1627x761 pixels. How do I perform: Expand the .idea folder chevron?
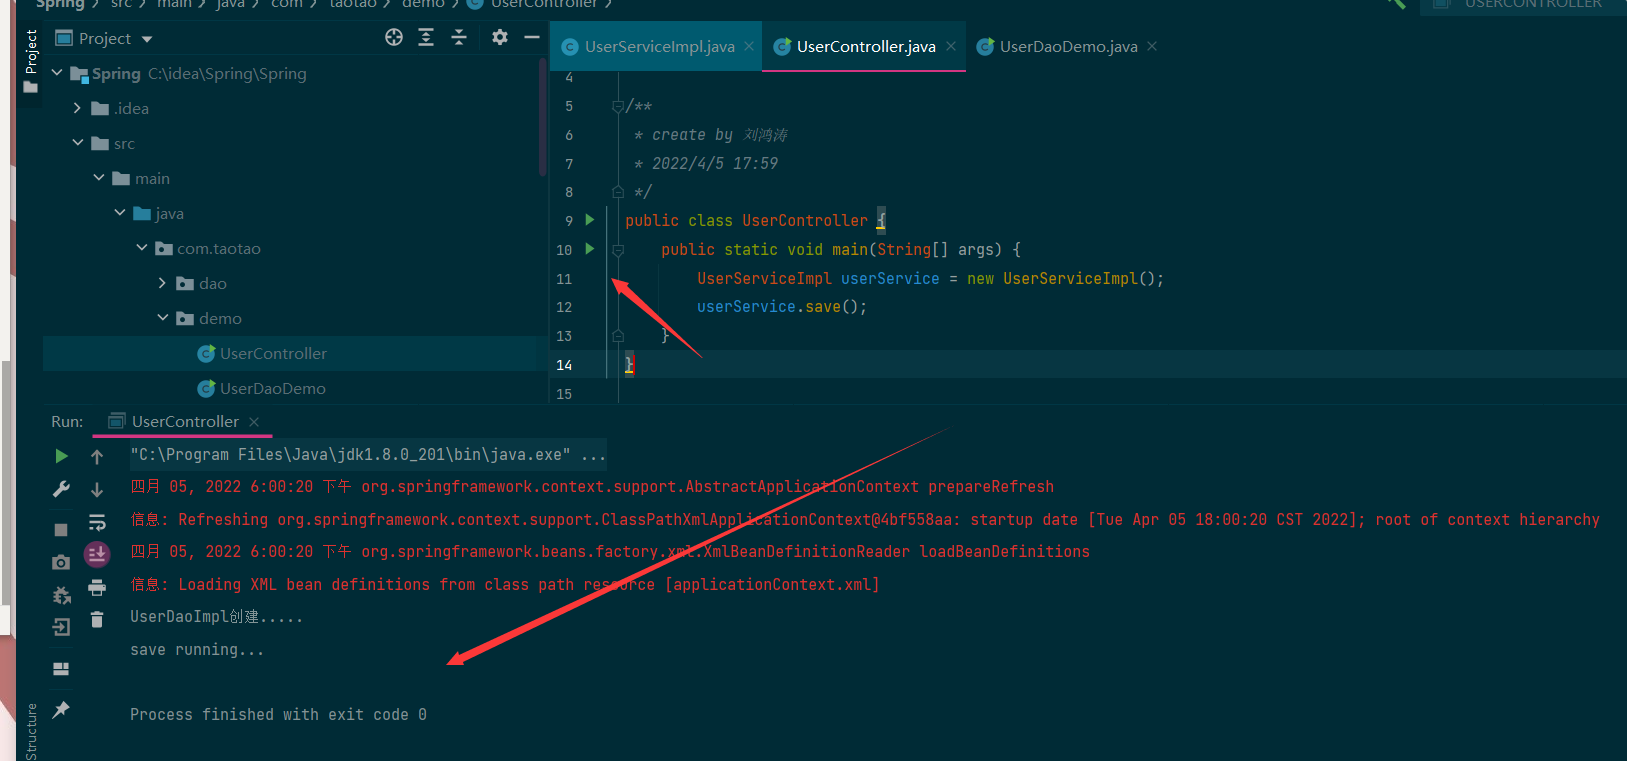(x=77, y=108)
